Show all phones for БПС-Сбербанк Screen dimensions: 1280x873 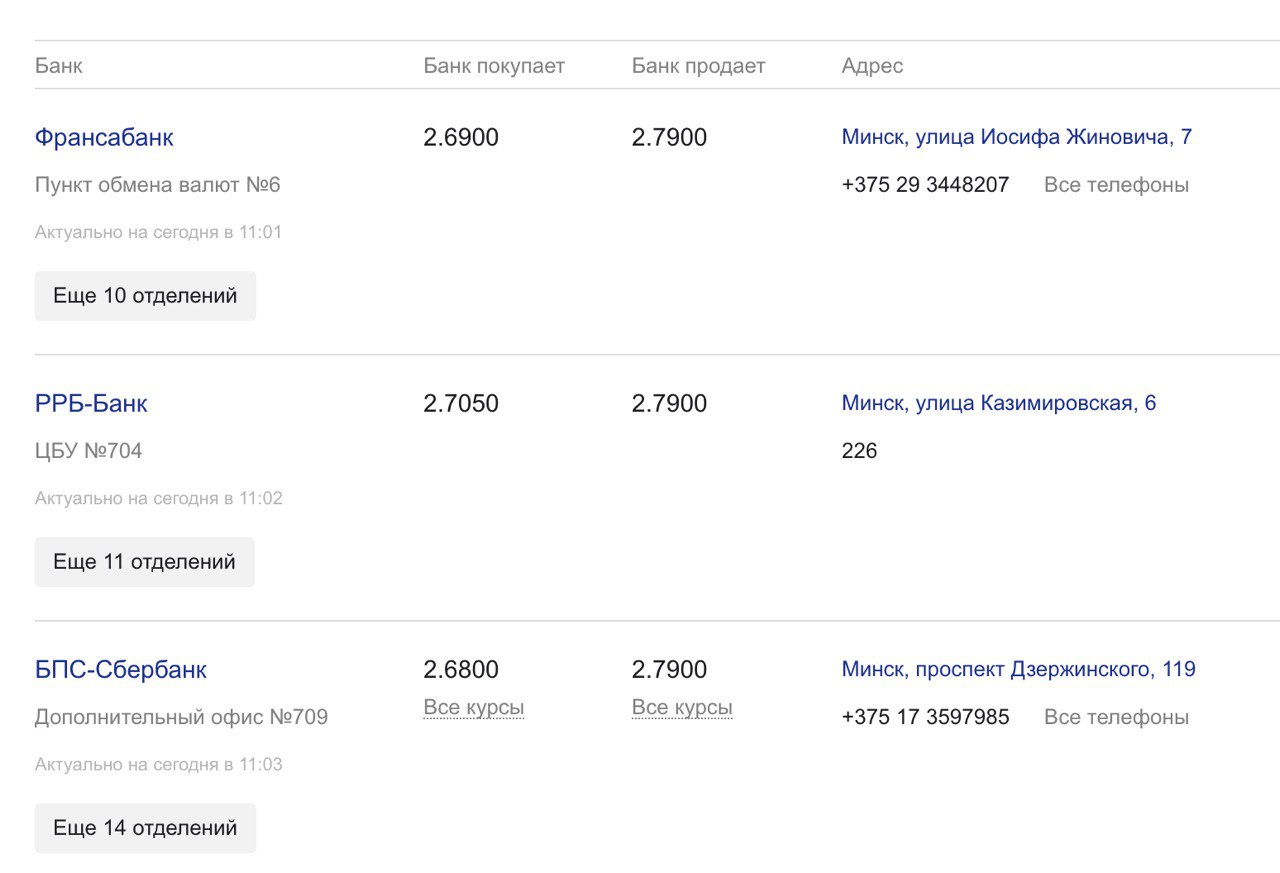click(x=1117, y=717)
